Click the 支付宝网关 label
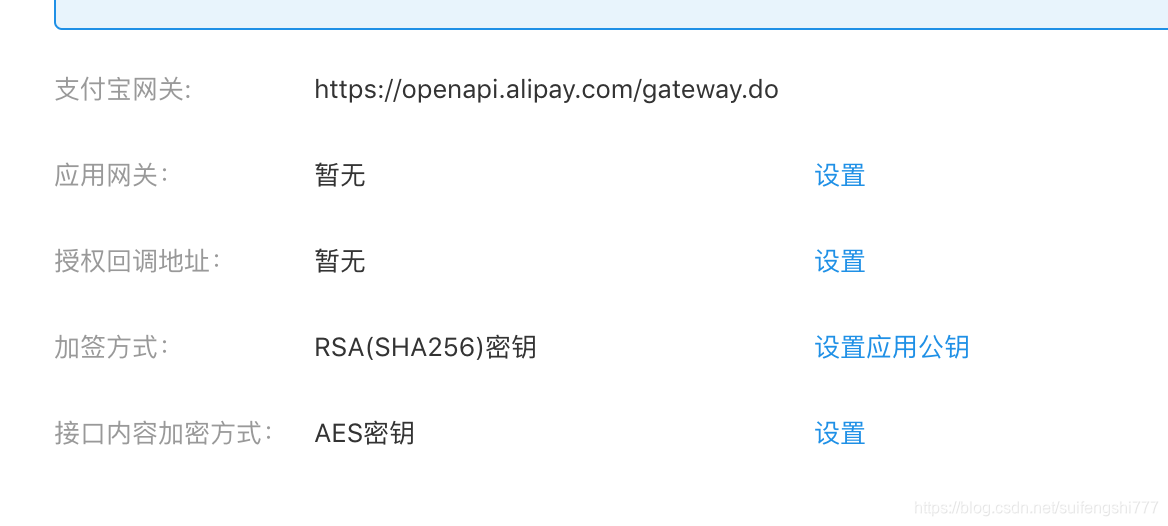Screen dimensions: 1168x526 (x=123, y=91)
